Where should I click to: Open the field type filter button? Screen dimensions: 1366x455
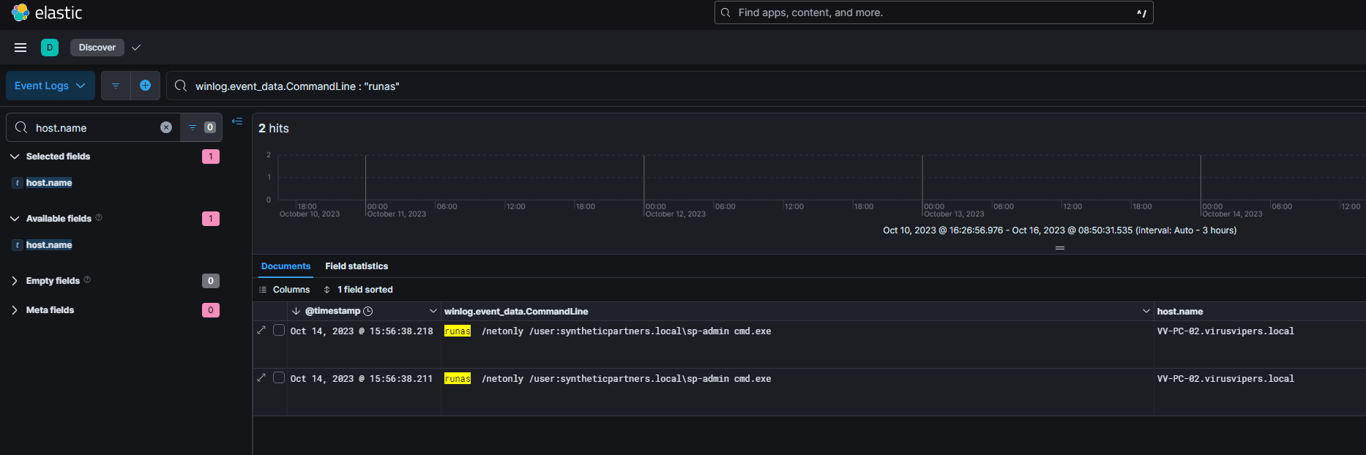tap(201, 127)
